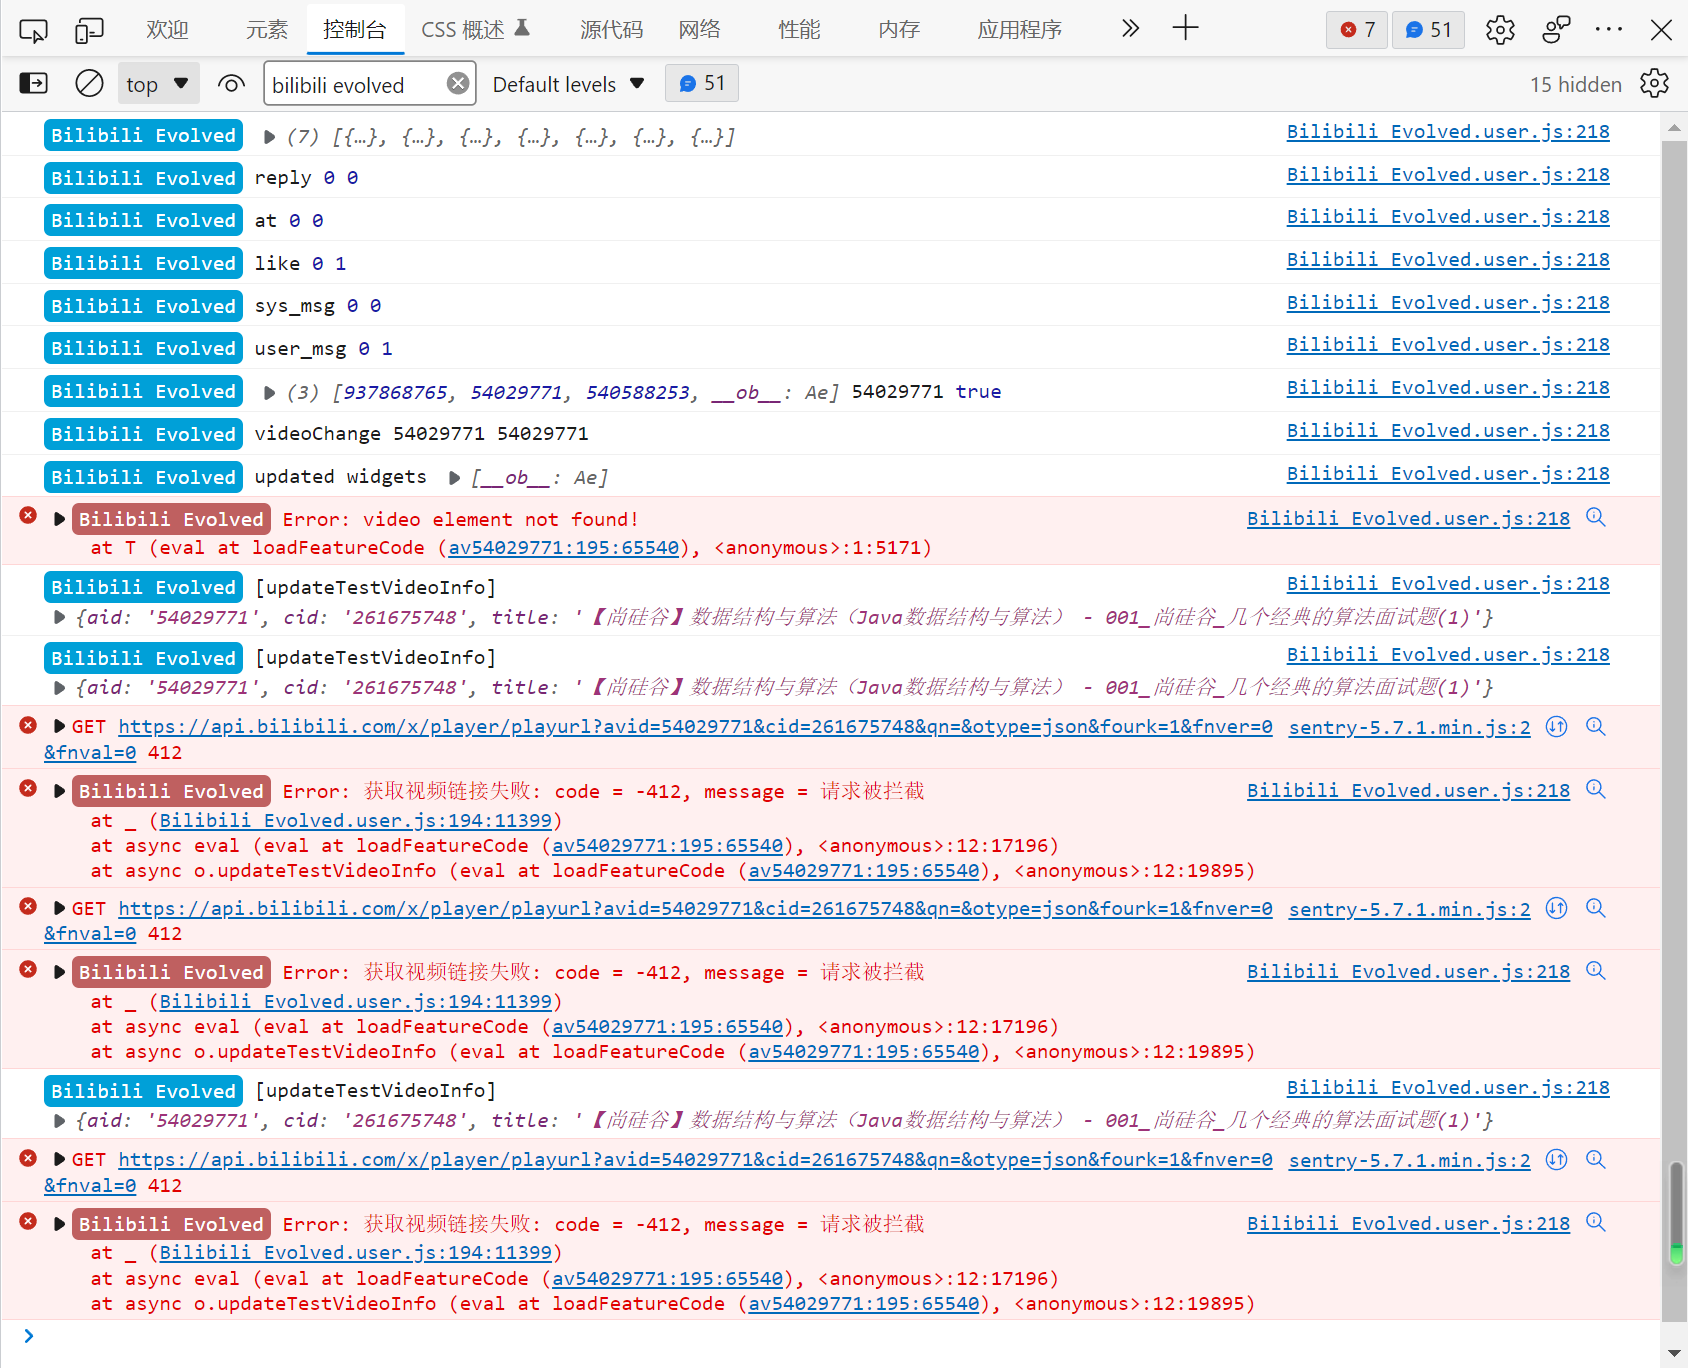The height and width of the screenshot is (1368, 1688).
Task: Activate the inspect element picker icon
Action: [x=33, y=30]
